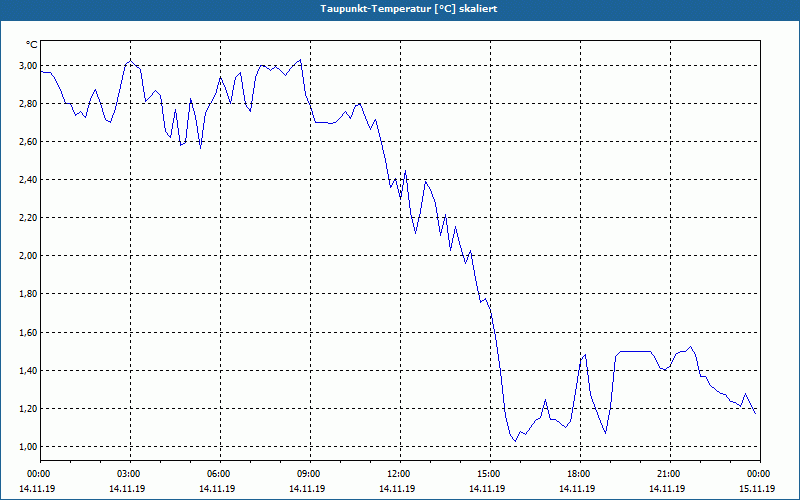
Task: Select the '2,80' y-axis value
Action: pyautogui.click(x=29, y=104)
